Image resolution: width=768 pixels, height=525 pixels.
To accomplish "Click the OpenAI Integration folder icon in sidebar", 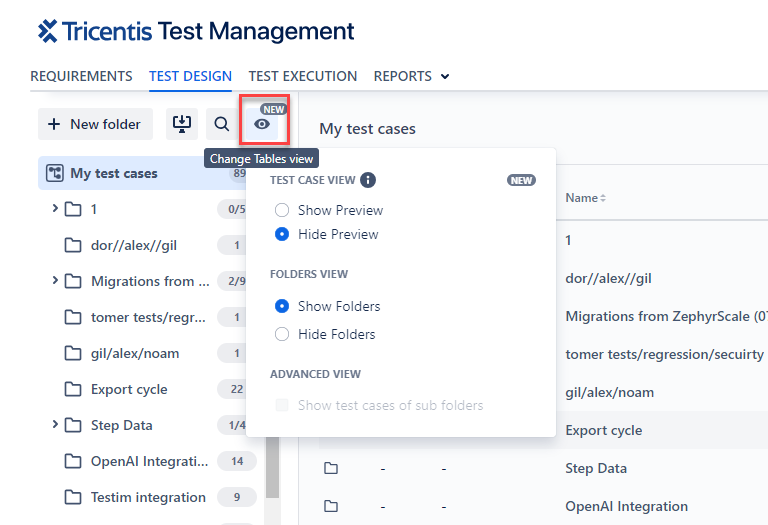I will [x=73, y=461].
